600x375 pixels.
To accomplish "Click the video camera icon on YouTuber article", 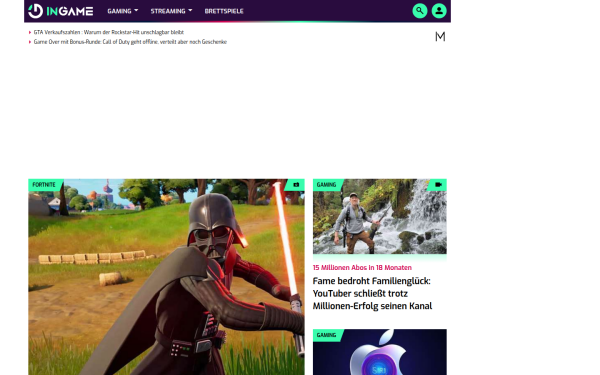I will [438, 184].
